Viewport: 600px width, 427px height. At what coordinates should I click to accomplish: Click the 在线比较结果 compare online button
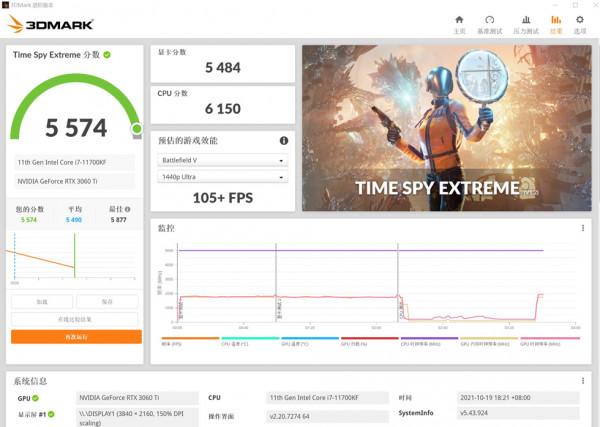click(x=75, y=319)
